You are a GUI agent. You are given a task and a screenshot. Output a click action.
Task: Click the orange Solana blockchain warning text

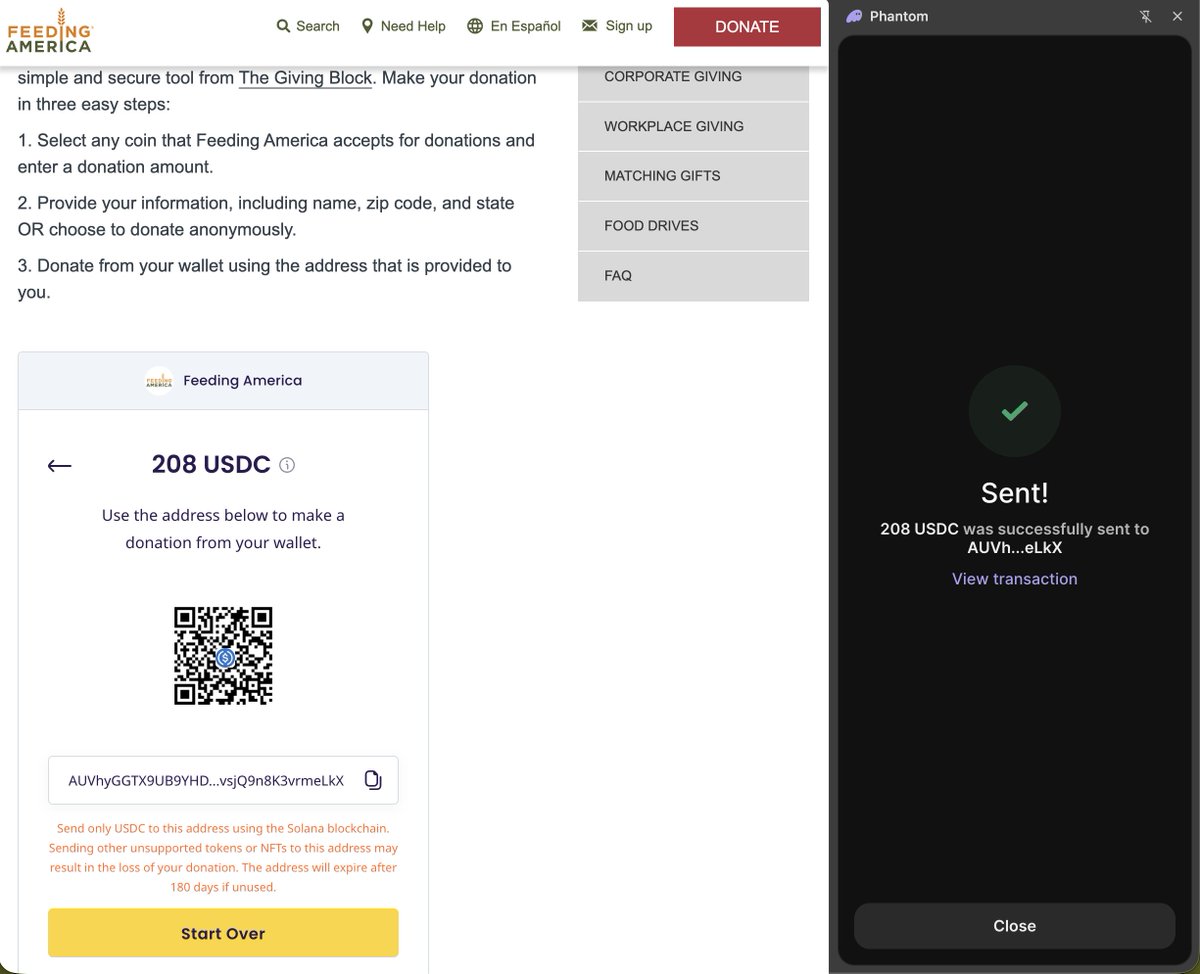[223, 858]
